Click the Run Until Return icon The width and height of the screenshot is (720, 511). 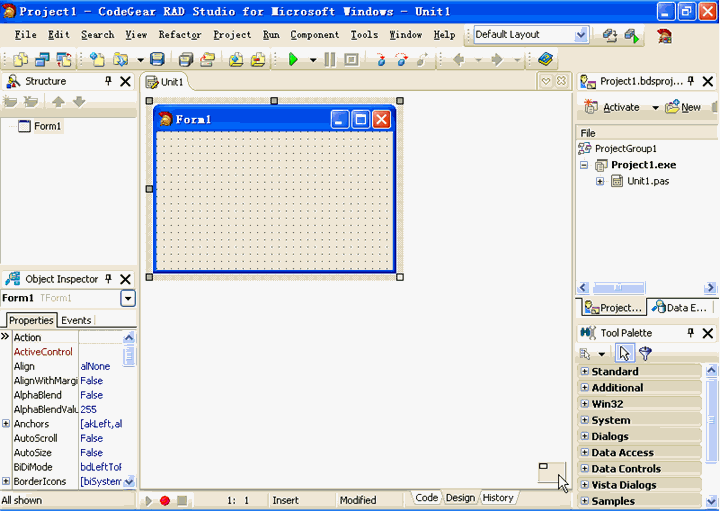click(x=422, y=59)
